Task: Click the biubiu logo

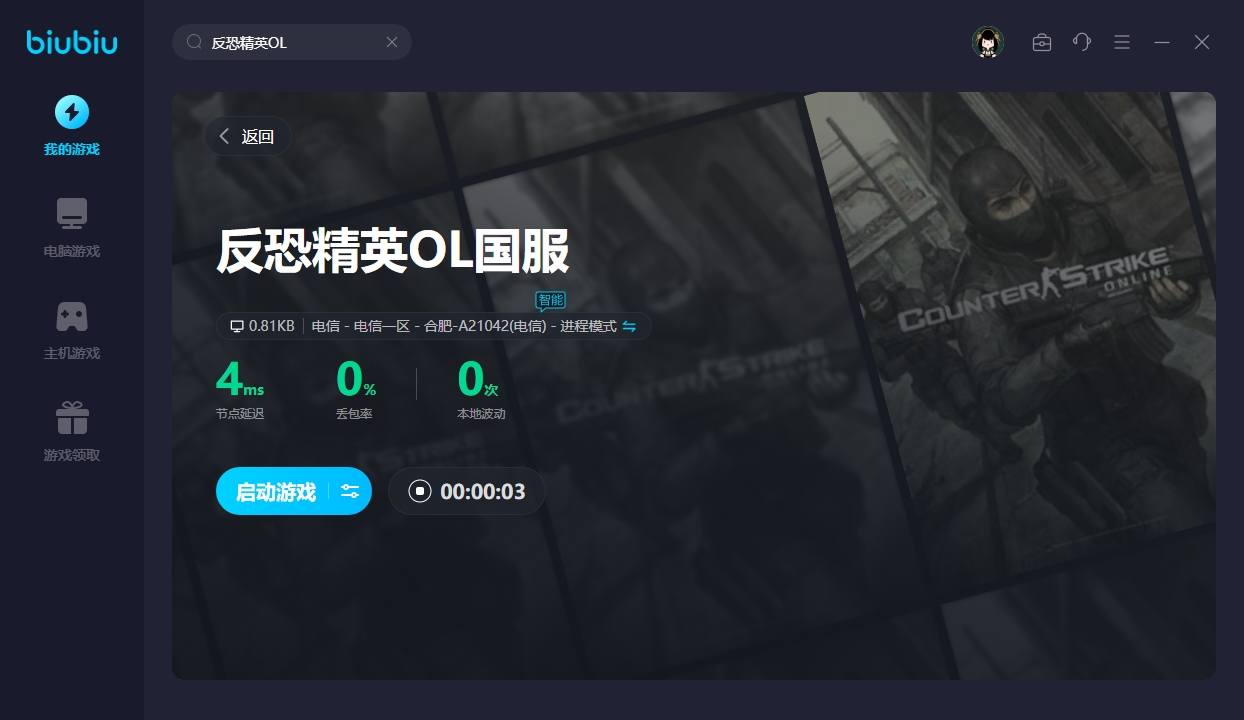Action: click(71, 42)
